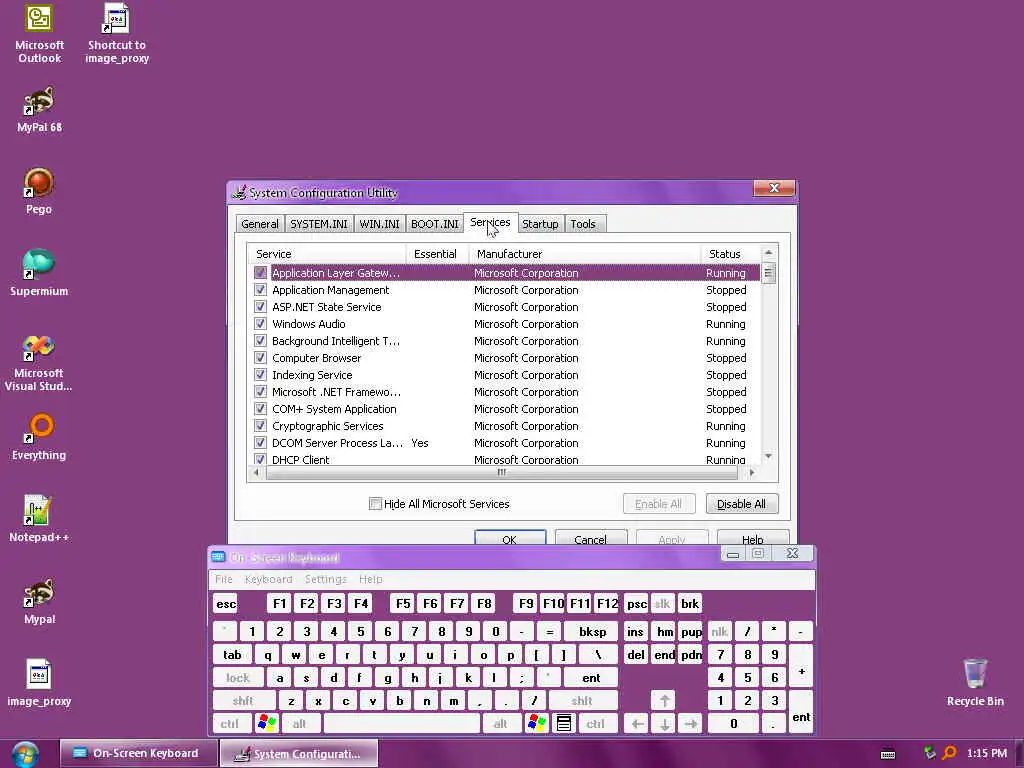Screen dimensions: 1024x768
Task: Uncheck Computer Browser service checkbox
Action: click(x=260, y=357)
